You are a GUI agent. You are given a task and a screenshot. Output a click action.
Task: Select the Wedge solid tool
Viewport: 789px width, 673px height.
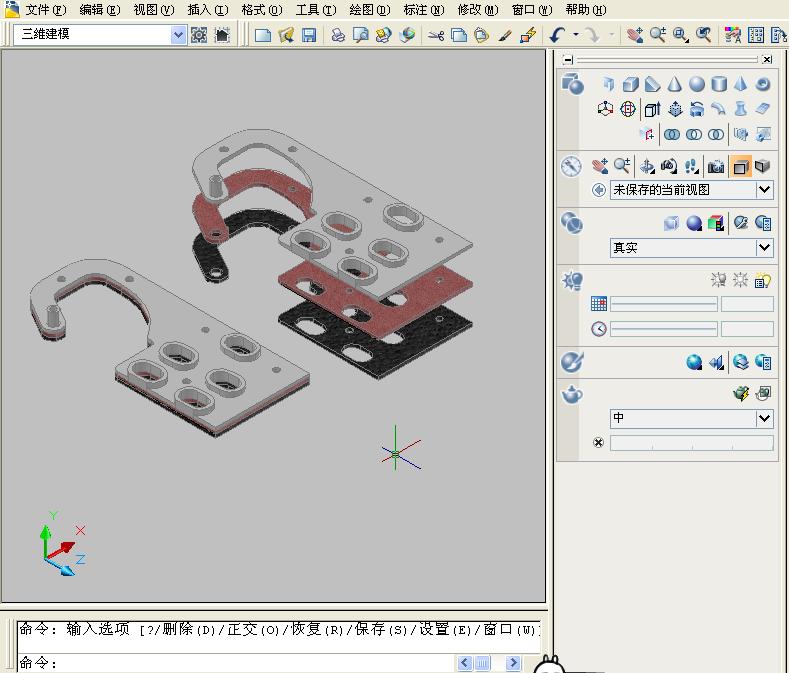tap(653, 84)
